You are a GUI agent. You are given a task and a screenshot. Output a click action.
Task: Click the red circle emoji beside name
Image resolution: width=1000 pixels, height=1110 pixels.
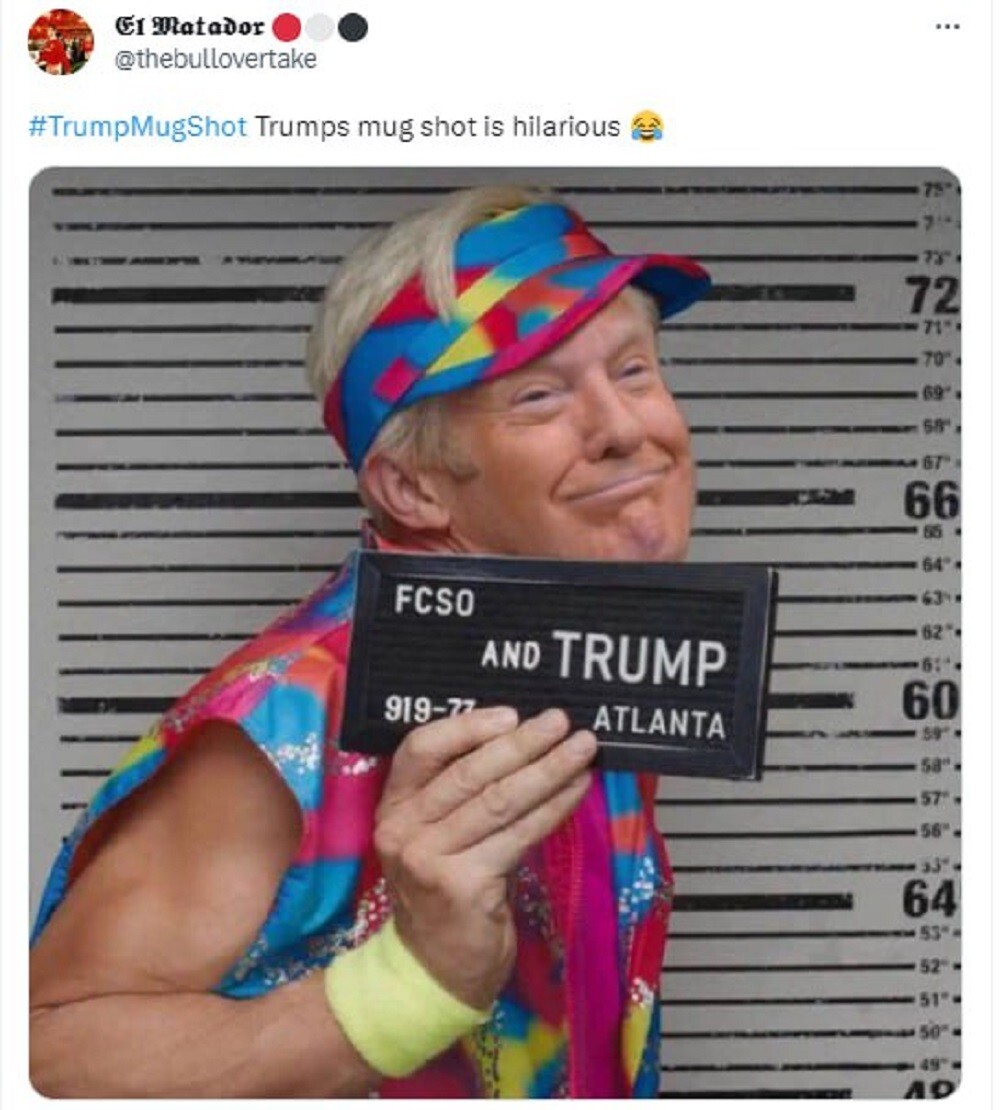point(287,28)
